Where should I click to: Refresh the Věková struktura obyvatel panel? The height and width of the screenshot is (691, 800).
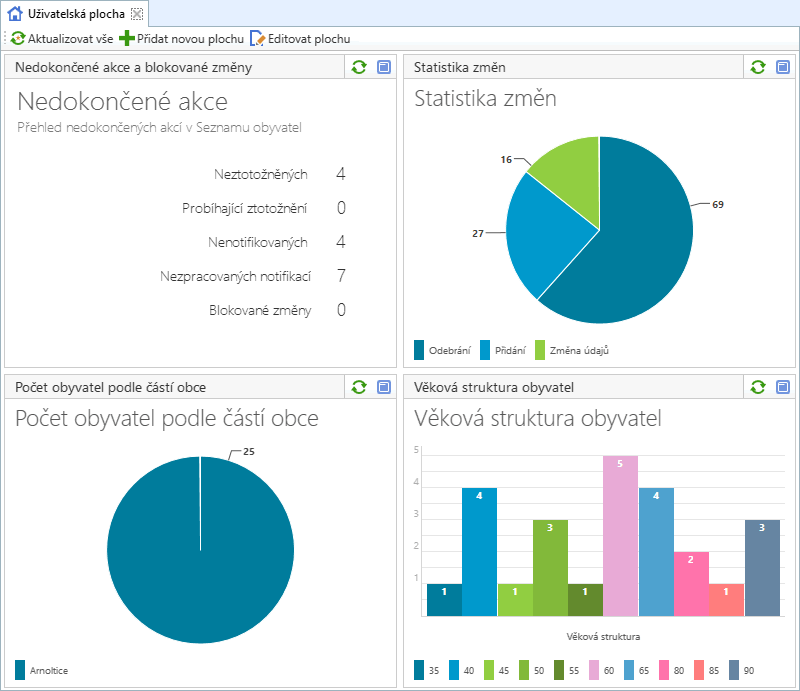pyautogui.click(x=758, y=387)
